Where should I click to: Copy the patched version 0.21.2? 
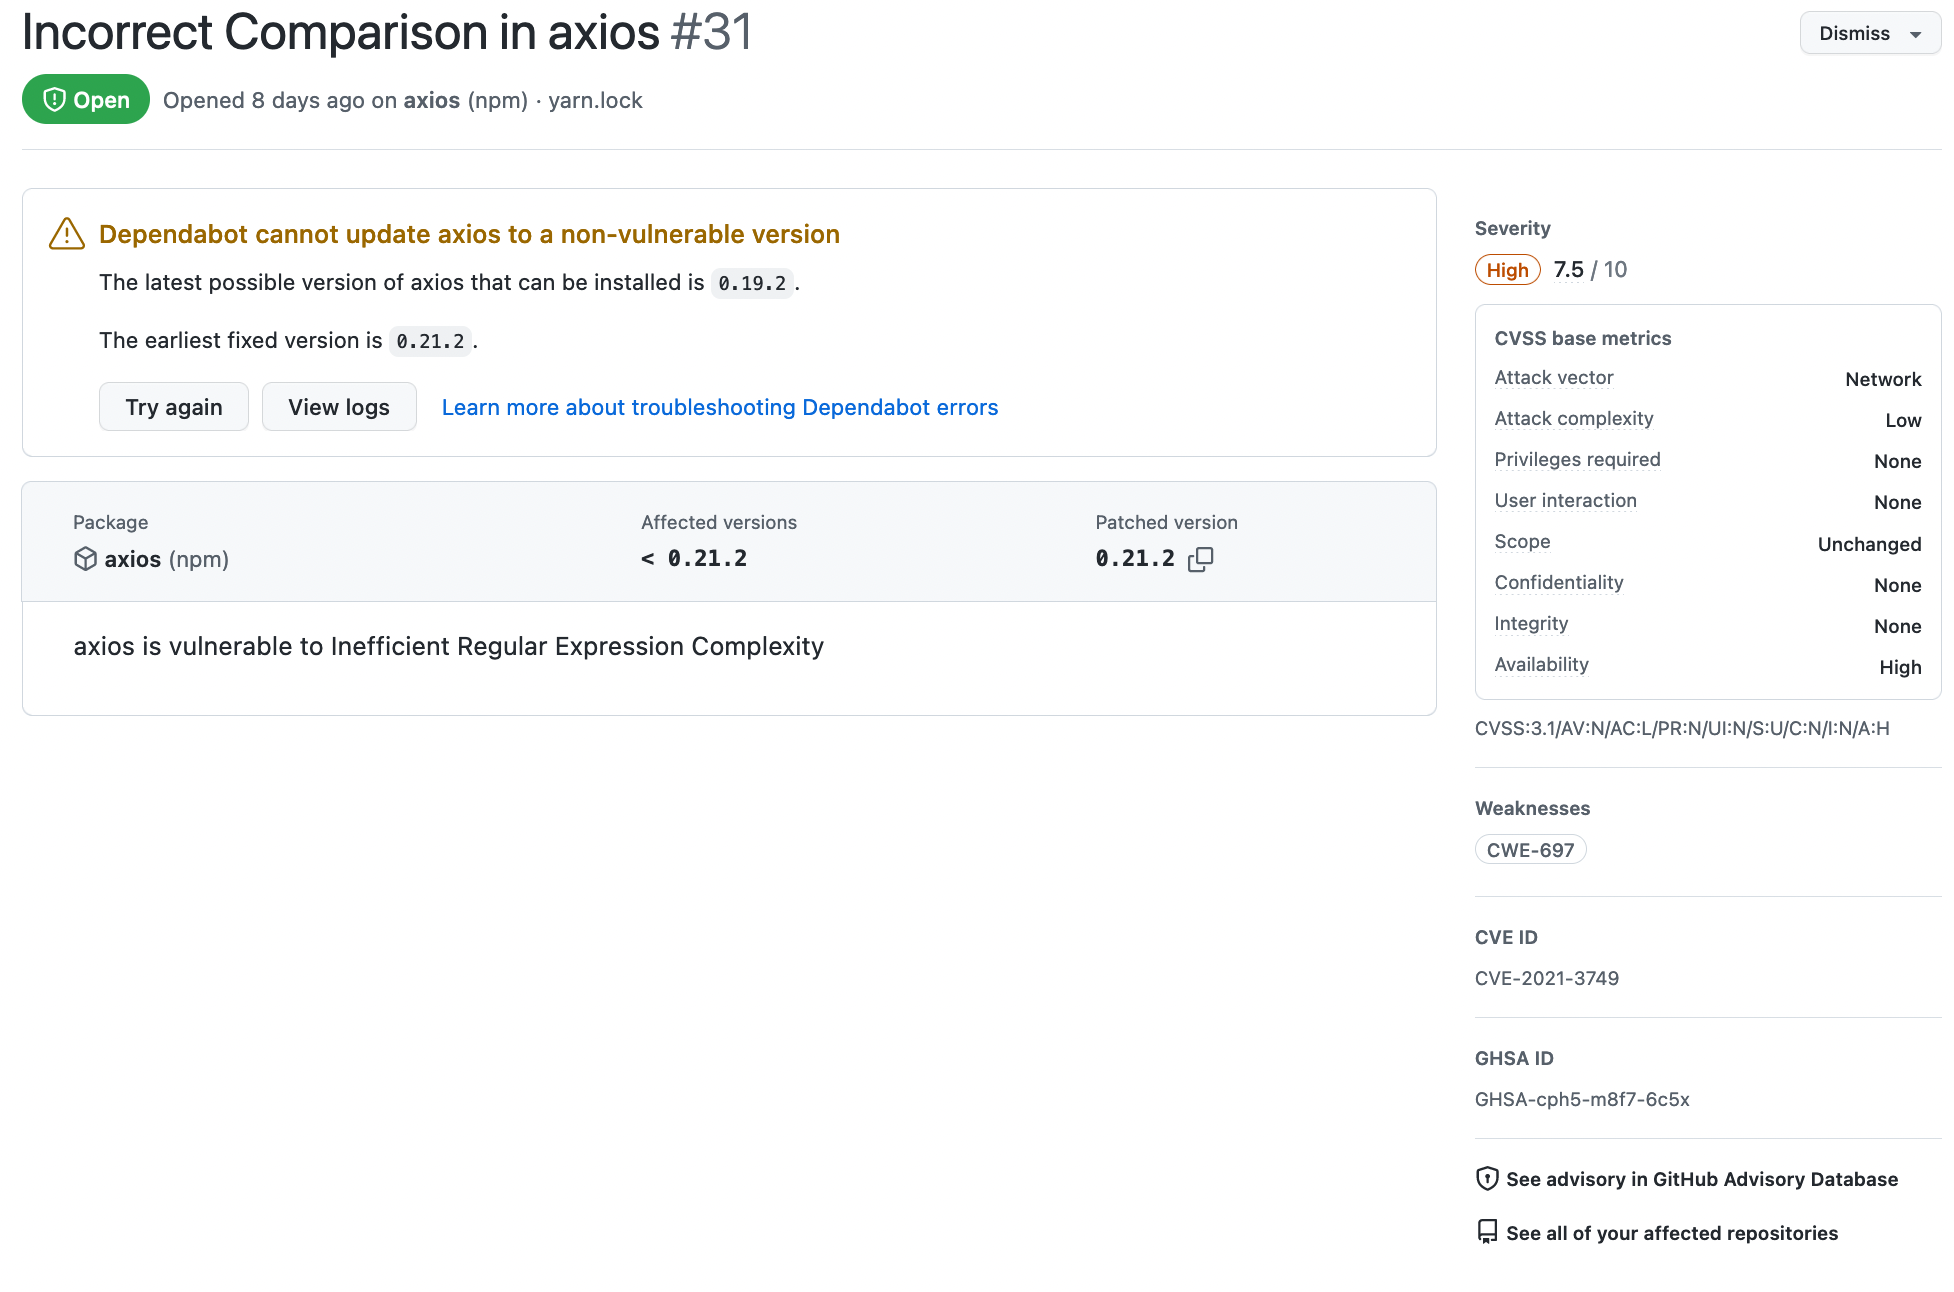click(x=1200, y=558)
